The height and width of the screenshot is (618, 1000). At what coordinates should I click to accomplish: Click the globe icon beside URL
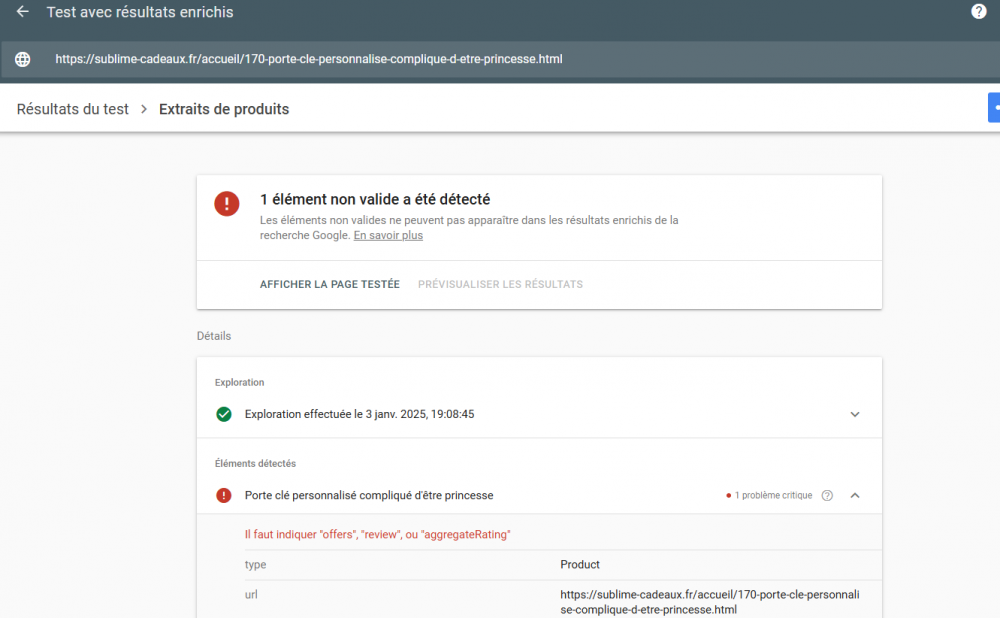point(23,60)
